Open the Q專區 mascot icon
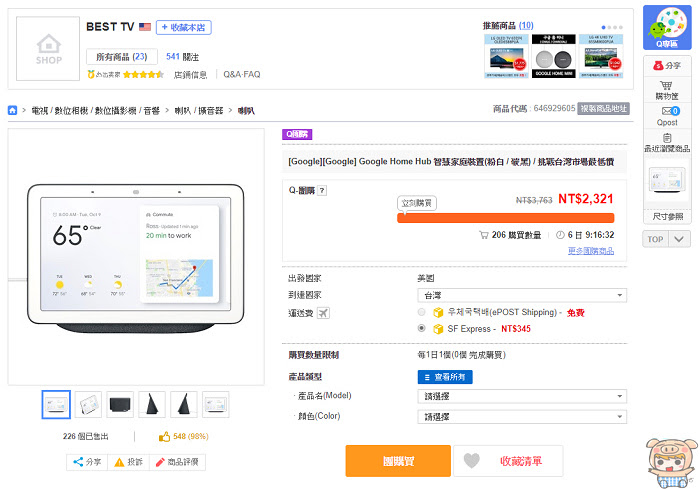700x489 pixels. click(667, 27)
